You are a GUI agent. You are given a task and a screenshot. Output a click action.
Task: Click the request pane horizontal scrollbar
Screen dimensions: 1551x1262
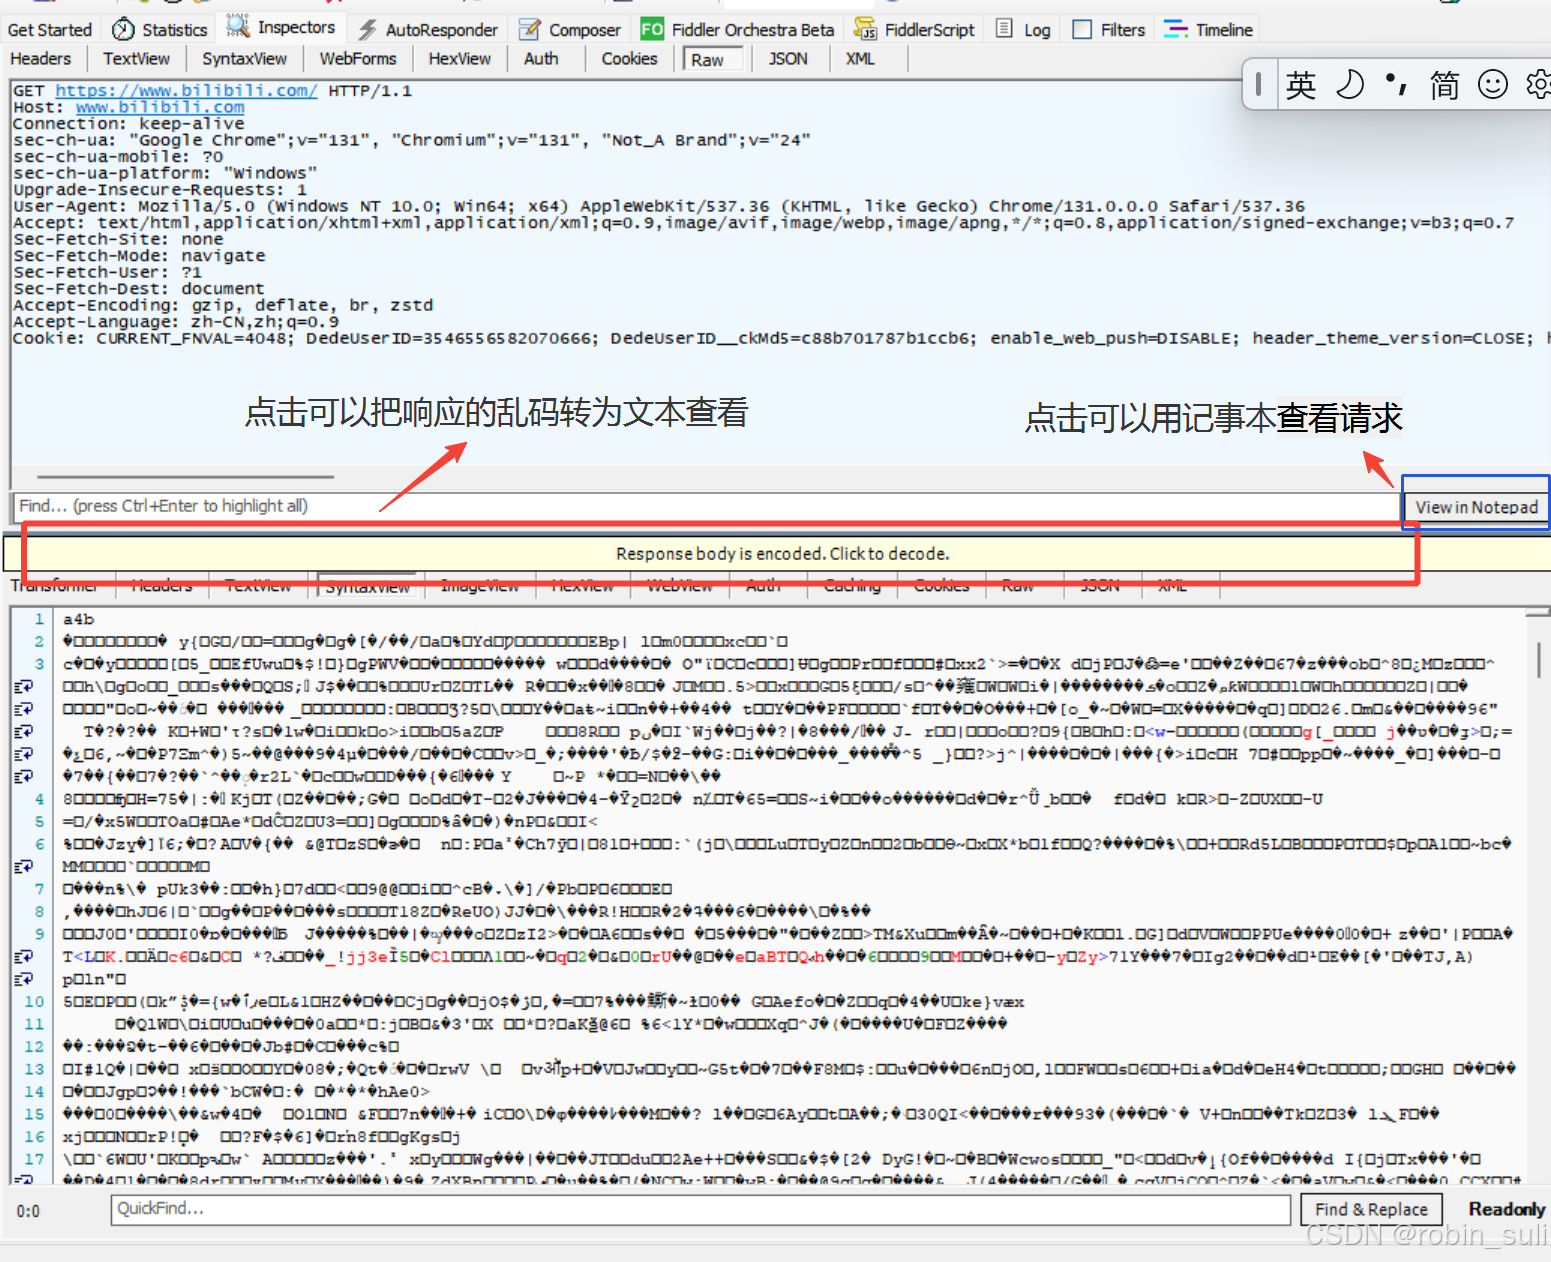tap(186, 477)
